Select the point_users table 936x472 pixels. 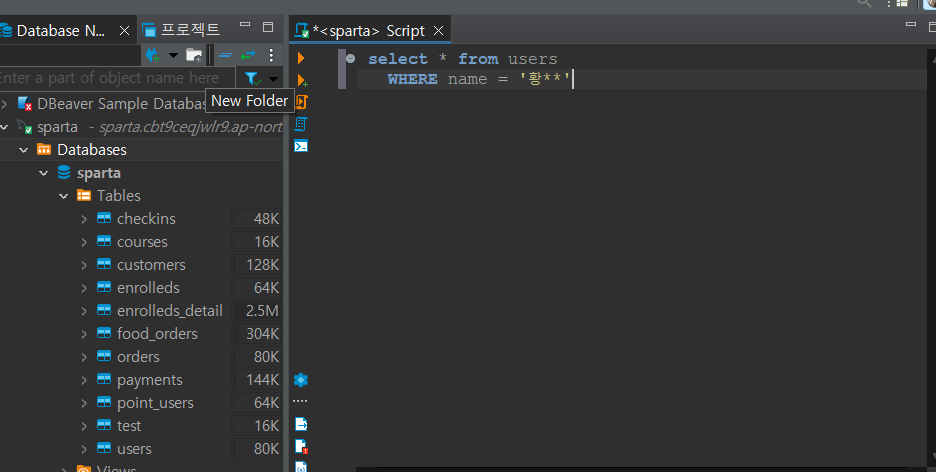click(155, 403)
